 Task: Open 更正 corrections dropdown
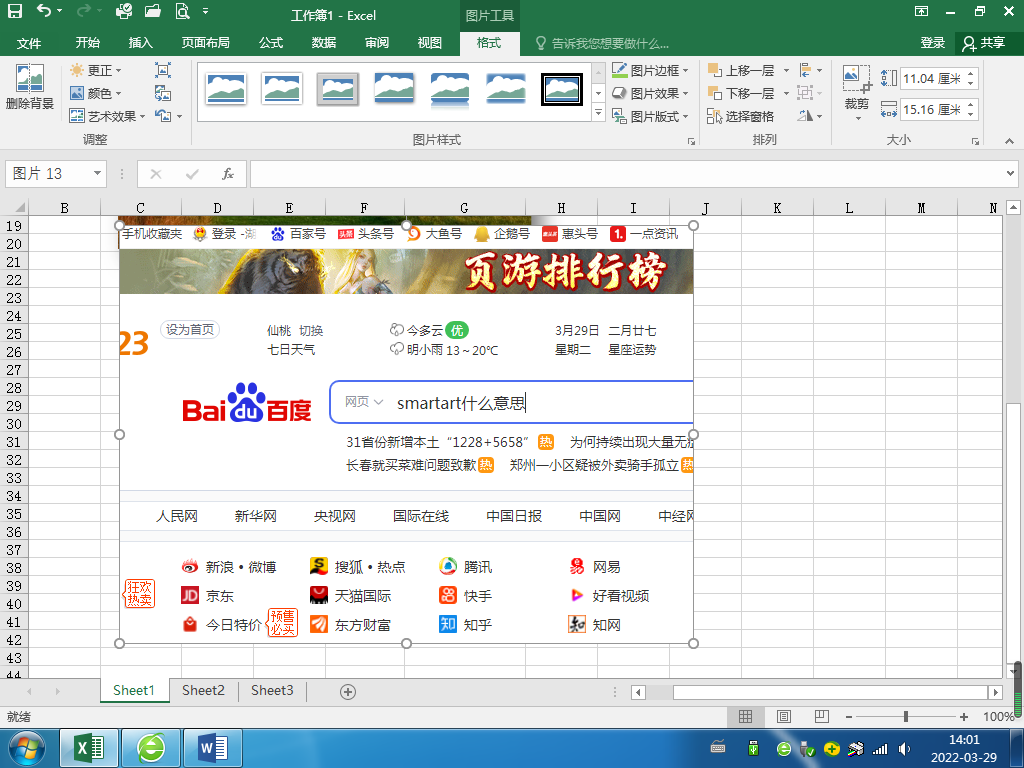click(x=96, y=70)
